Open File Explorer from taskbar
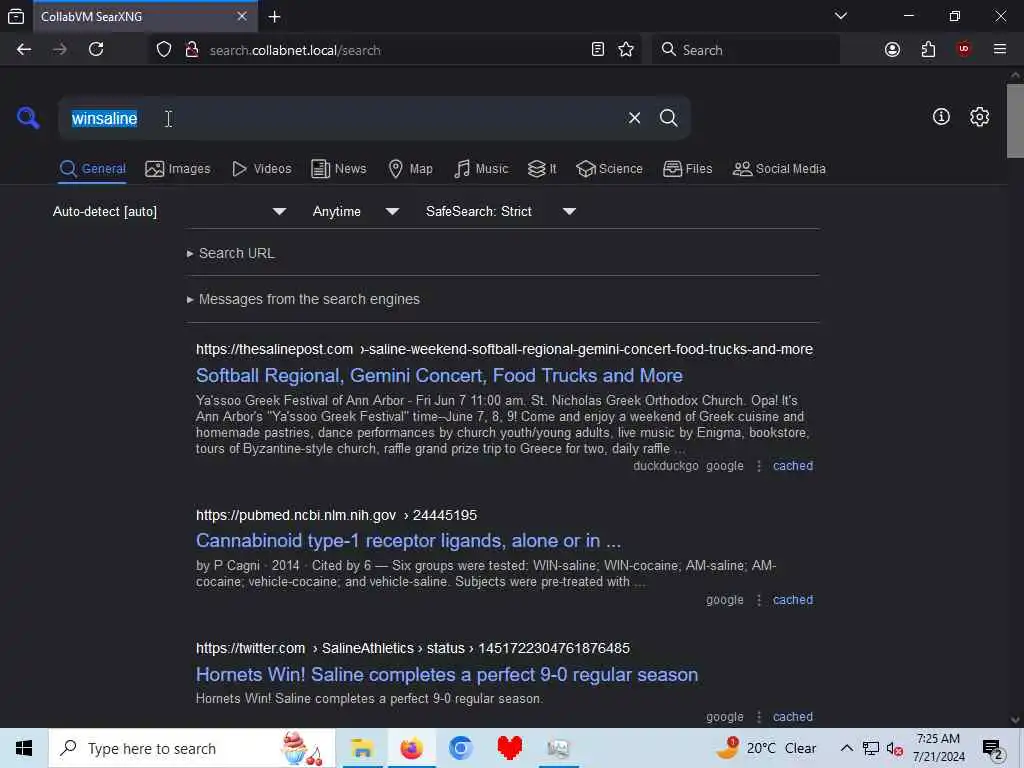Viewport: 1024px width, 768px height. pyautogui.click(x=361, y=748)
